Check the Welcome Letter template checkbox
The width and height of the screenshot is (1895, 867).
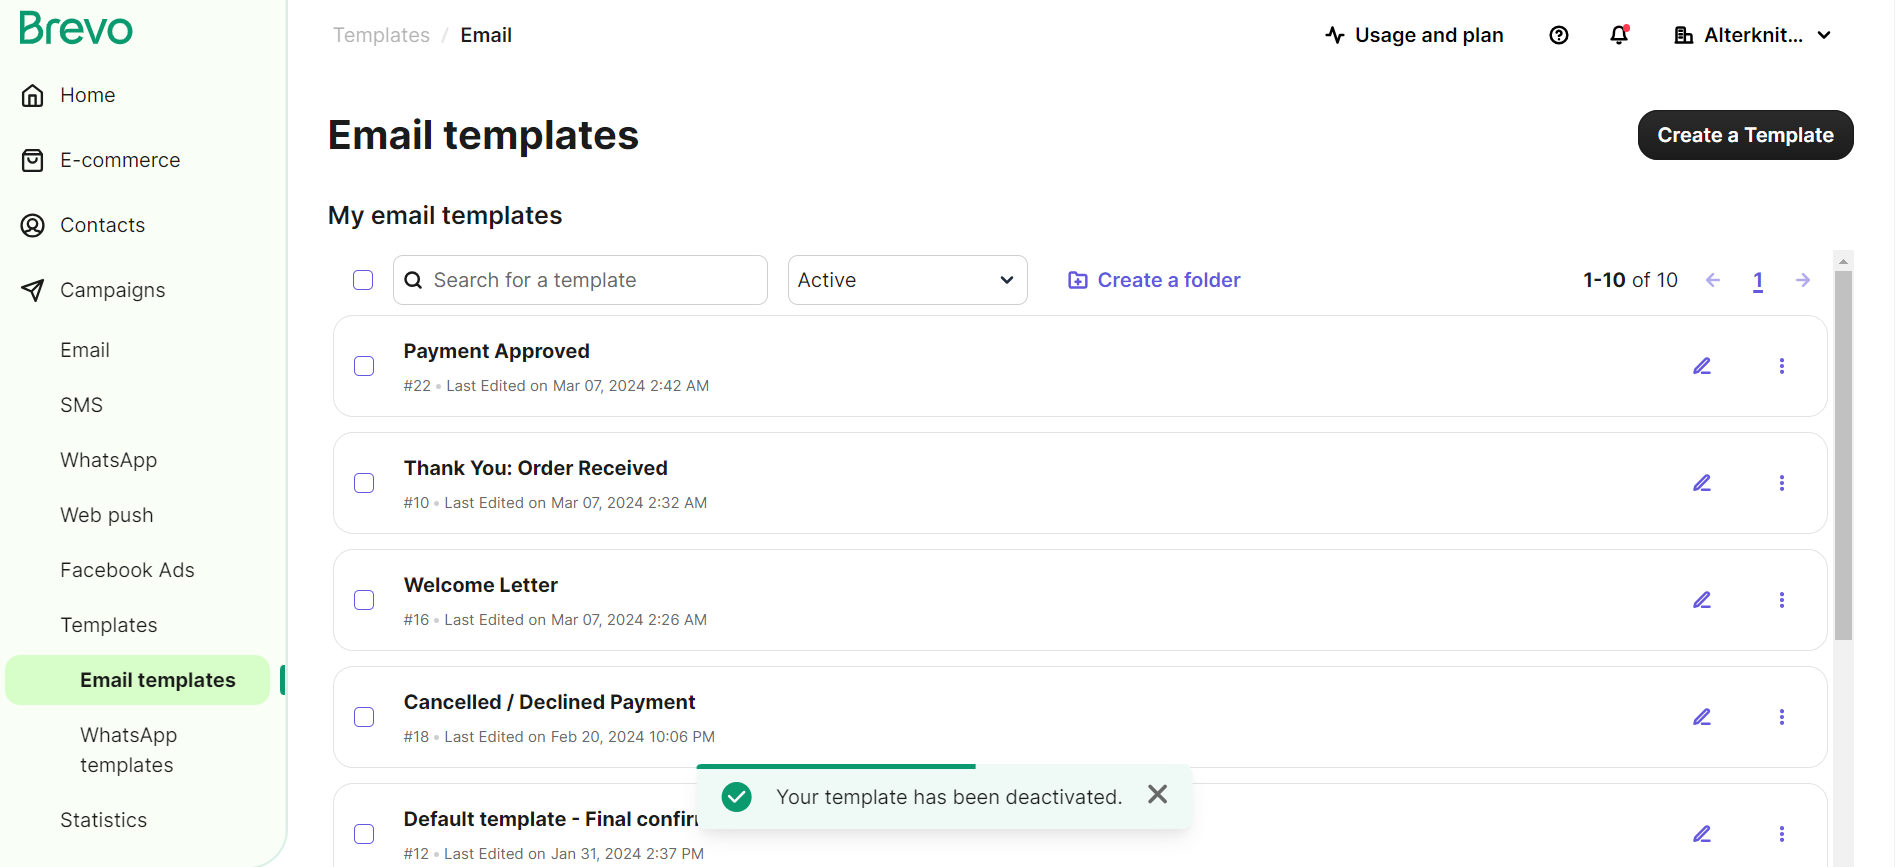tap(364, 600)
